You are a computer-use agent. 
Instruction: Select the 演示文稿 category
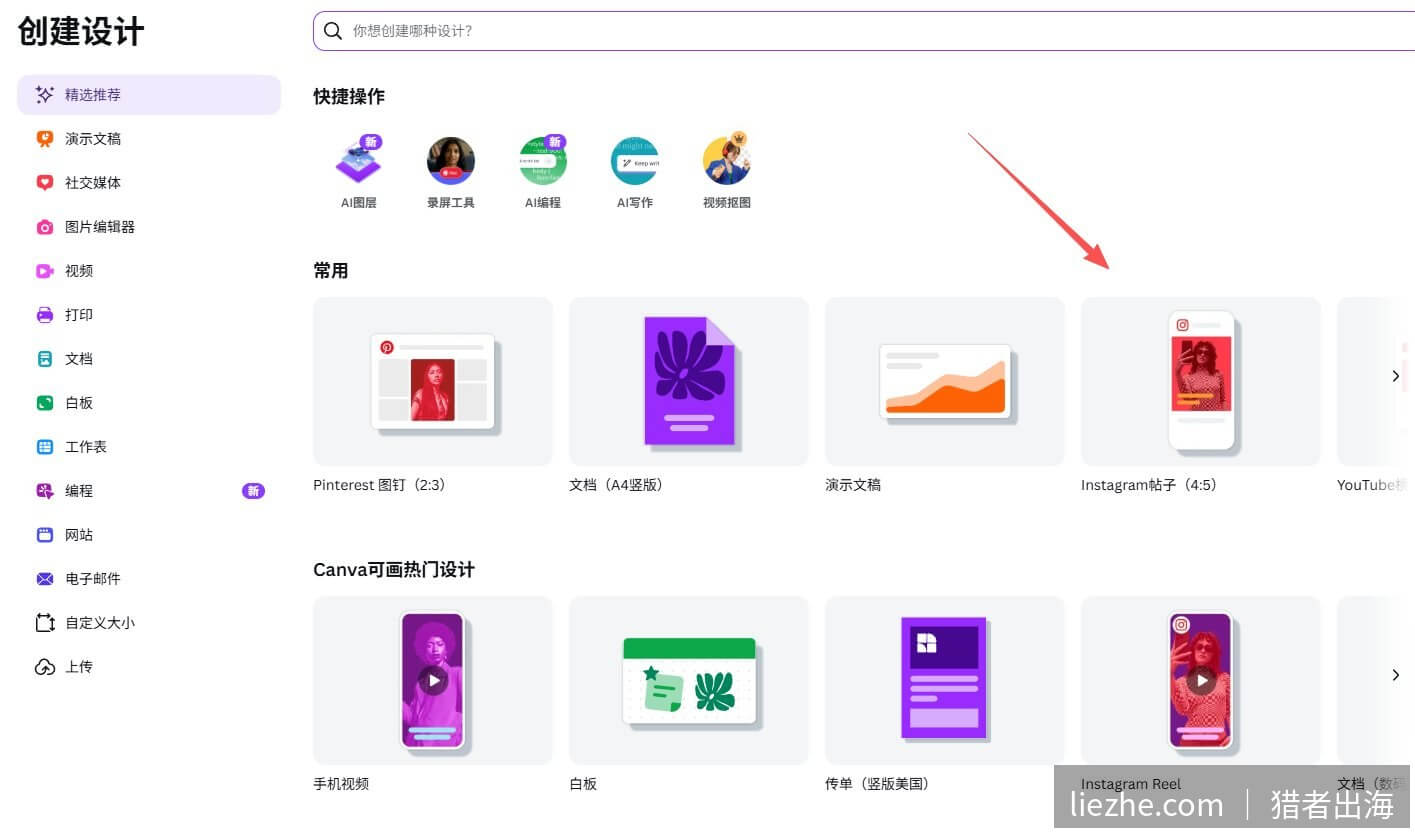pos(149,139)
